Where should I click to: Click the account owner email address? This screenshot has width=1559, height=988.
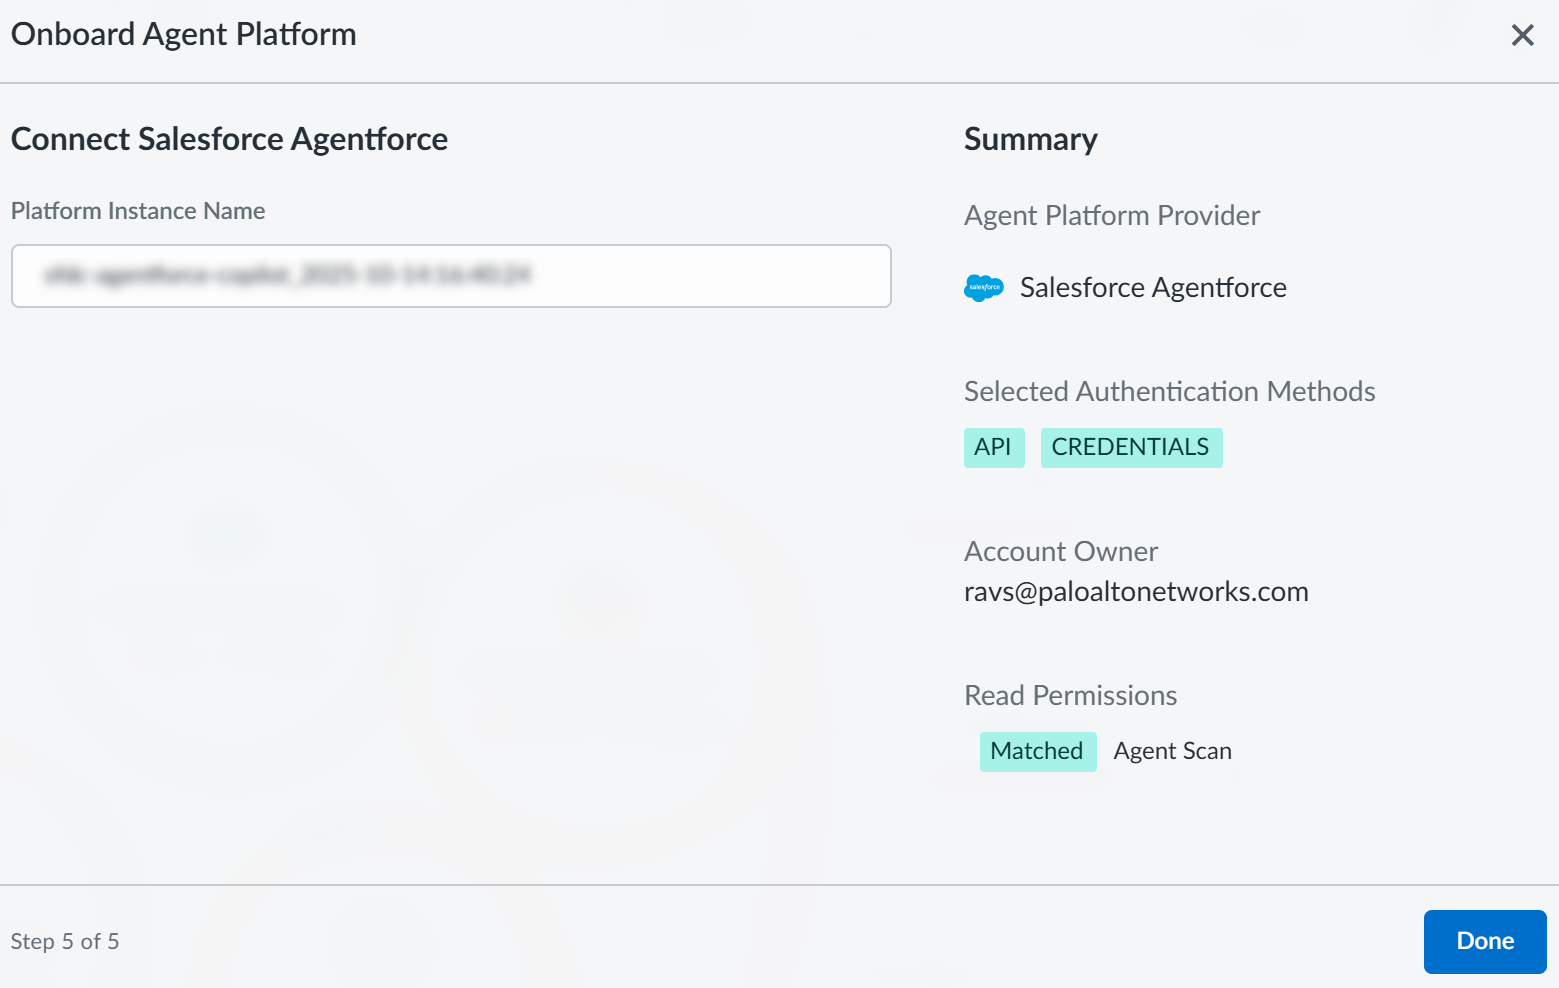point(1135,592)
